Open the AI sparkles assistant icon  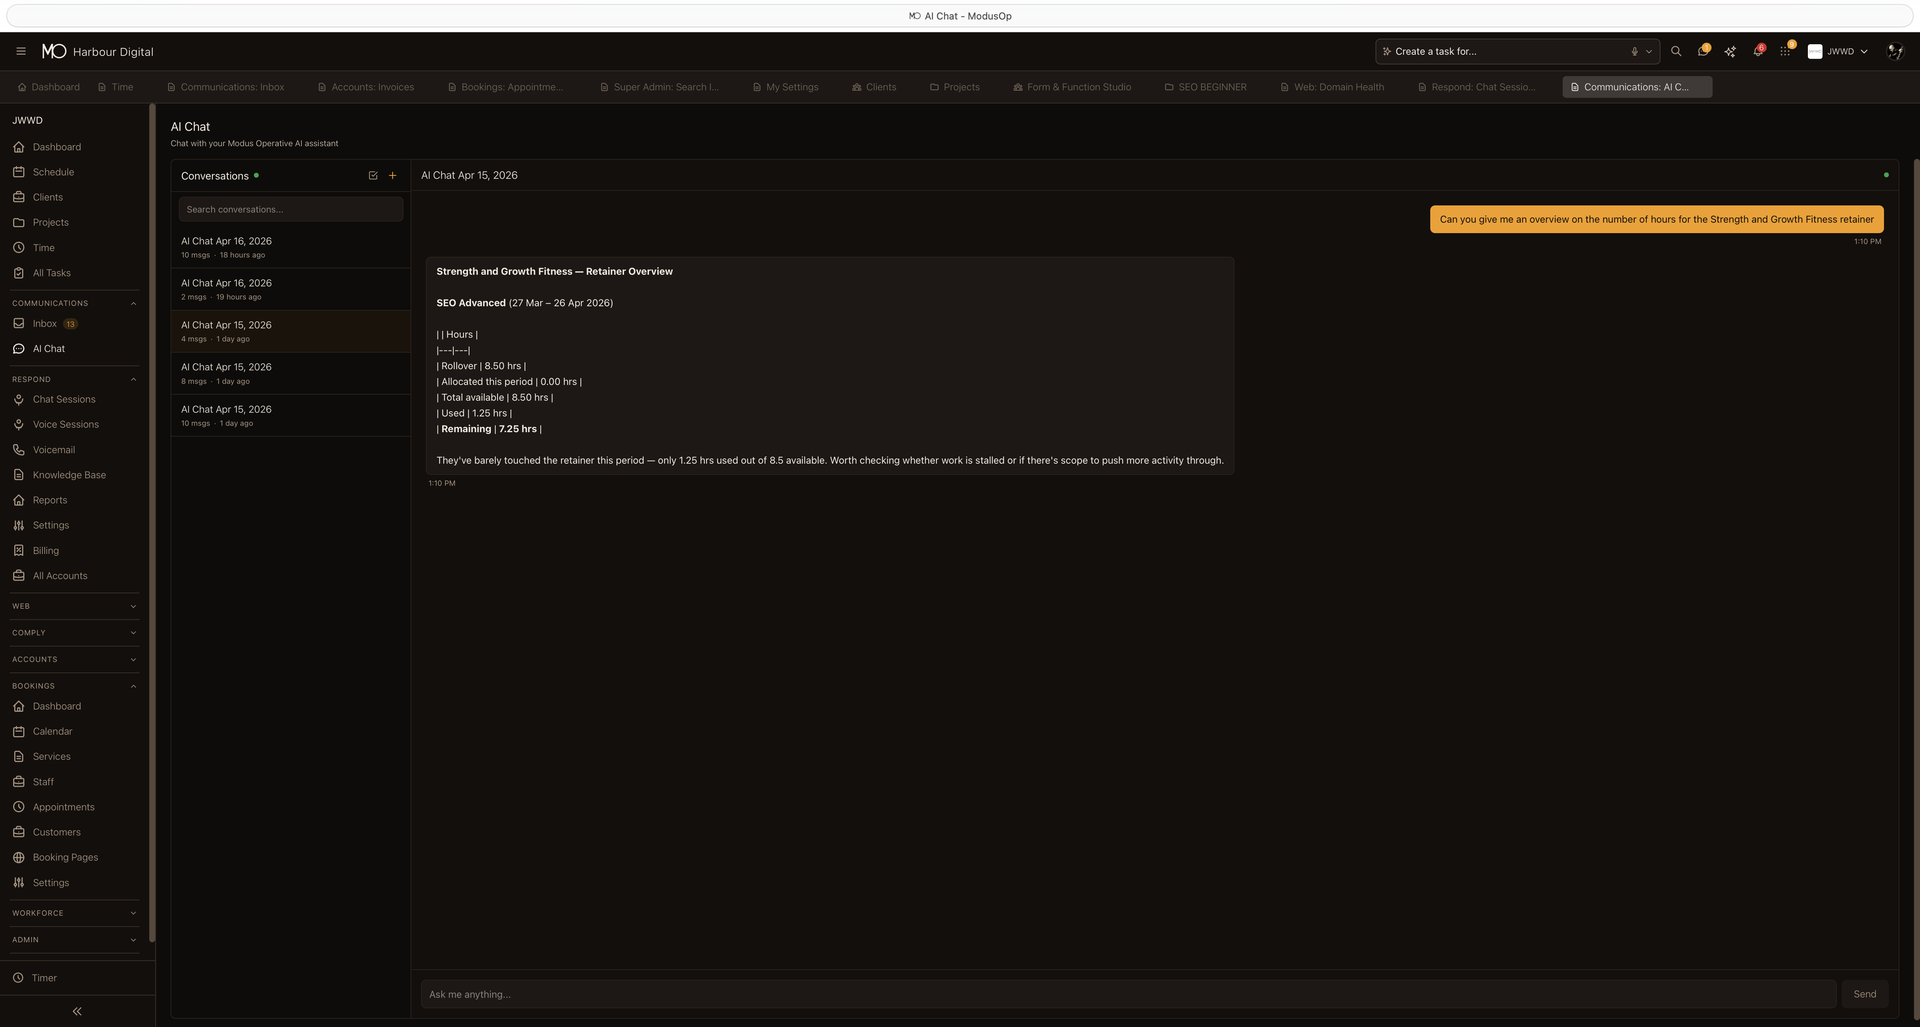pyautogui.click(x=1731, y=51)
